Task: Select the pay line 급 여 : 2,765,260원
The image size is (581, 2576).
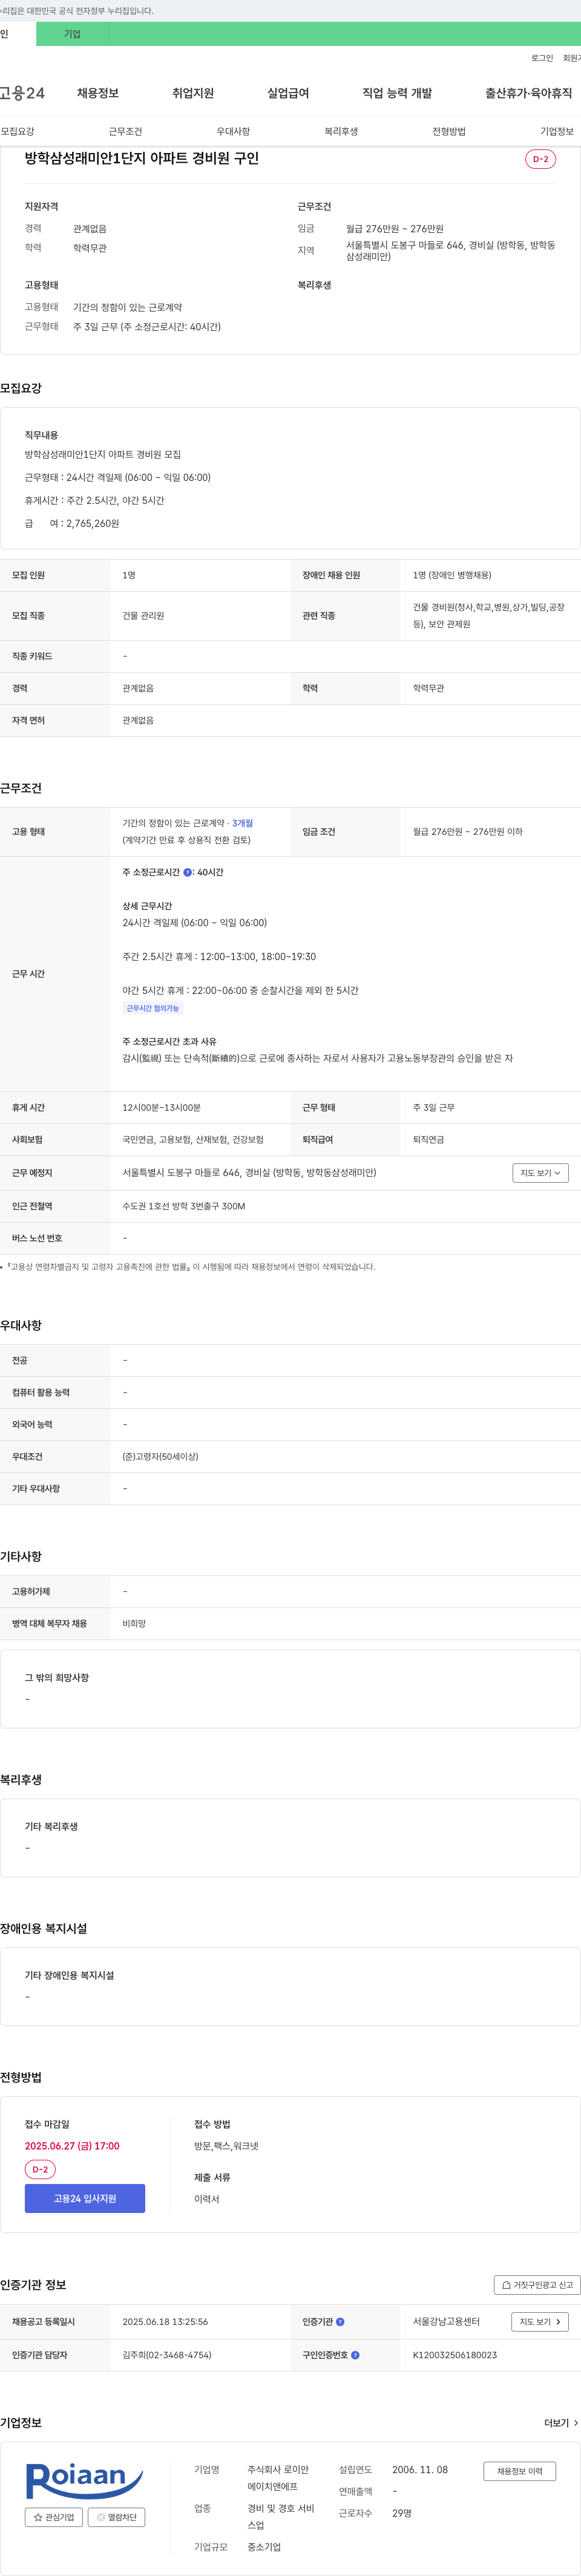Action: tap(72, 523)
